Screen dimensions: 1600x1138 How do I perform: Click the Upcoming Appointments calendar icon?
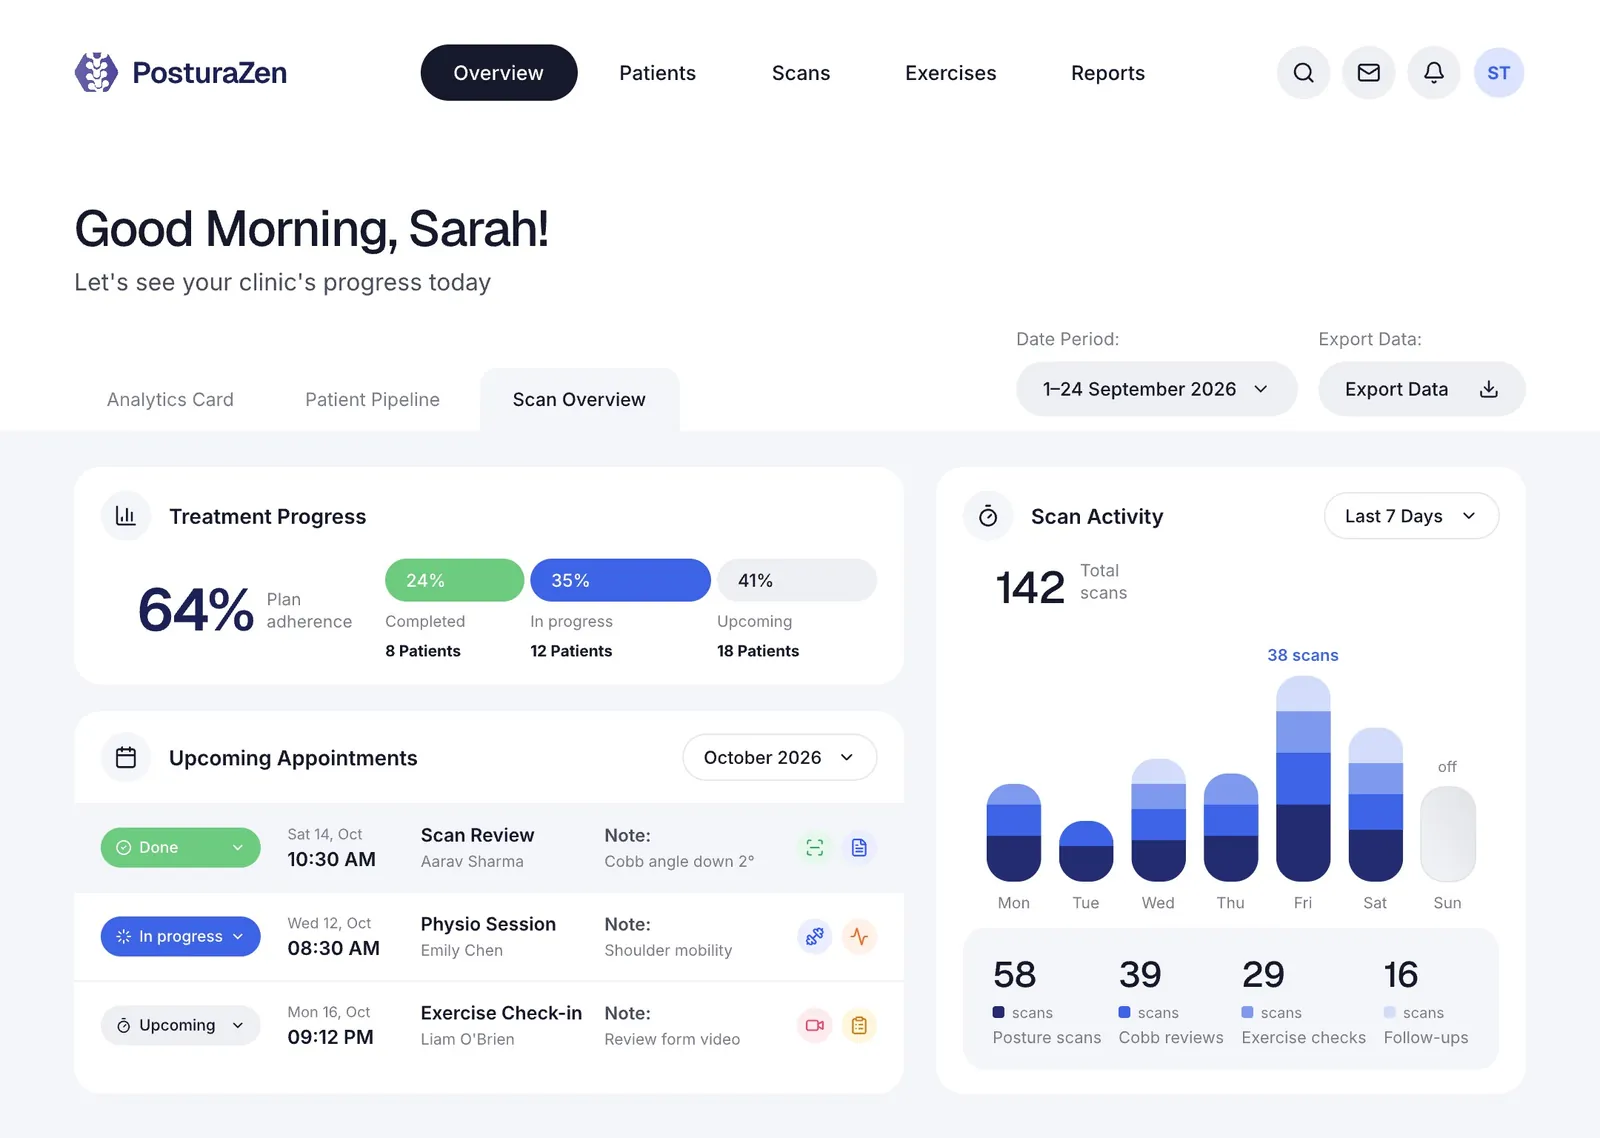[x=126, y=757]
